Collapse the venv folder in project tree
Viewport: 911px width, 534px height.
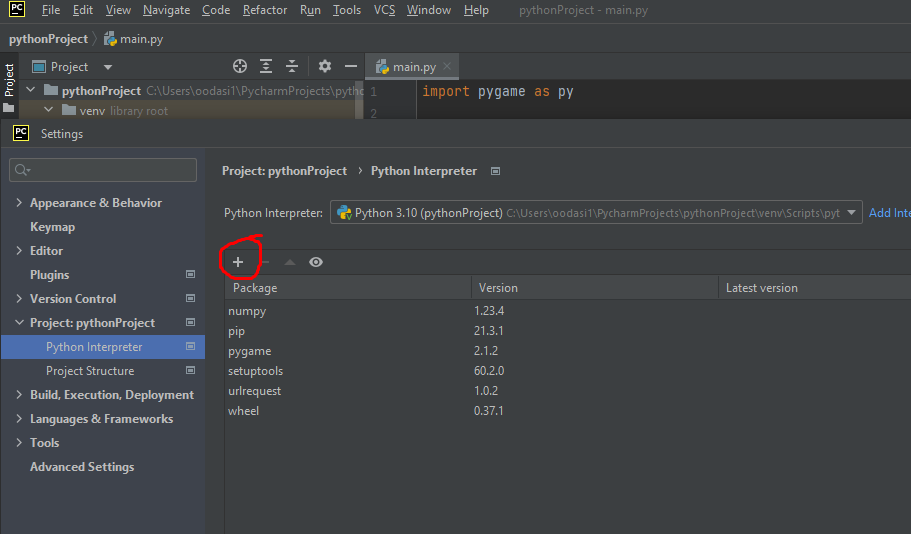point(48,111)
